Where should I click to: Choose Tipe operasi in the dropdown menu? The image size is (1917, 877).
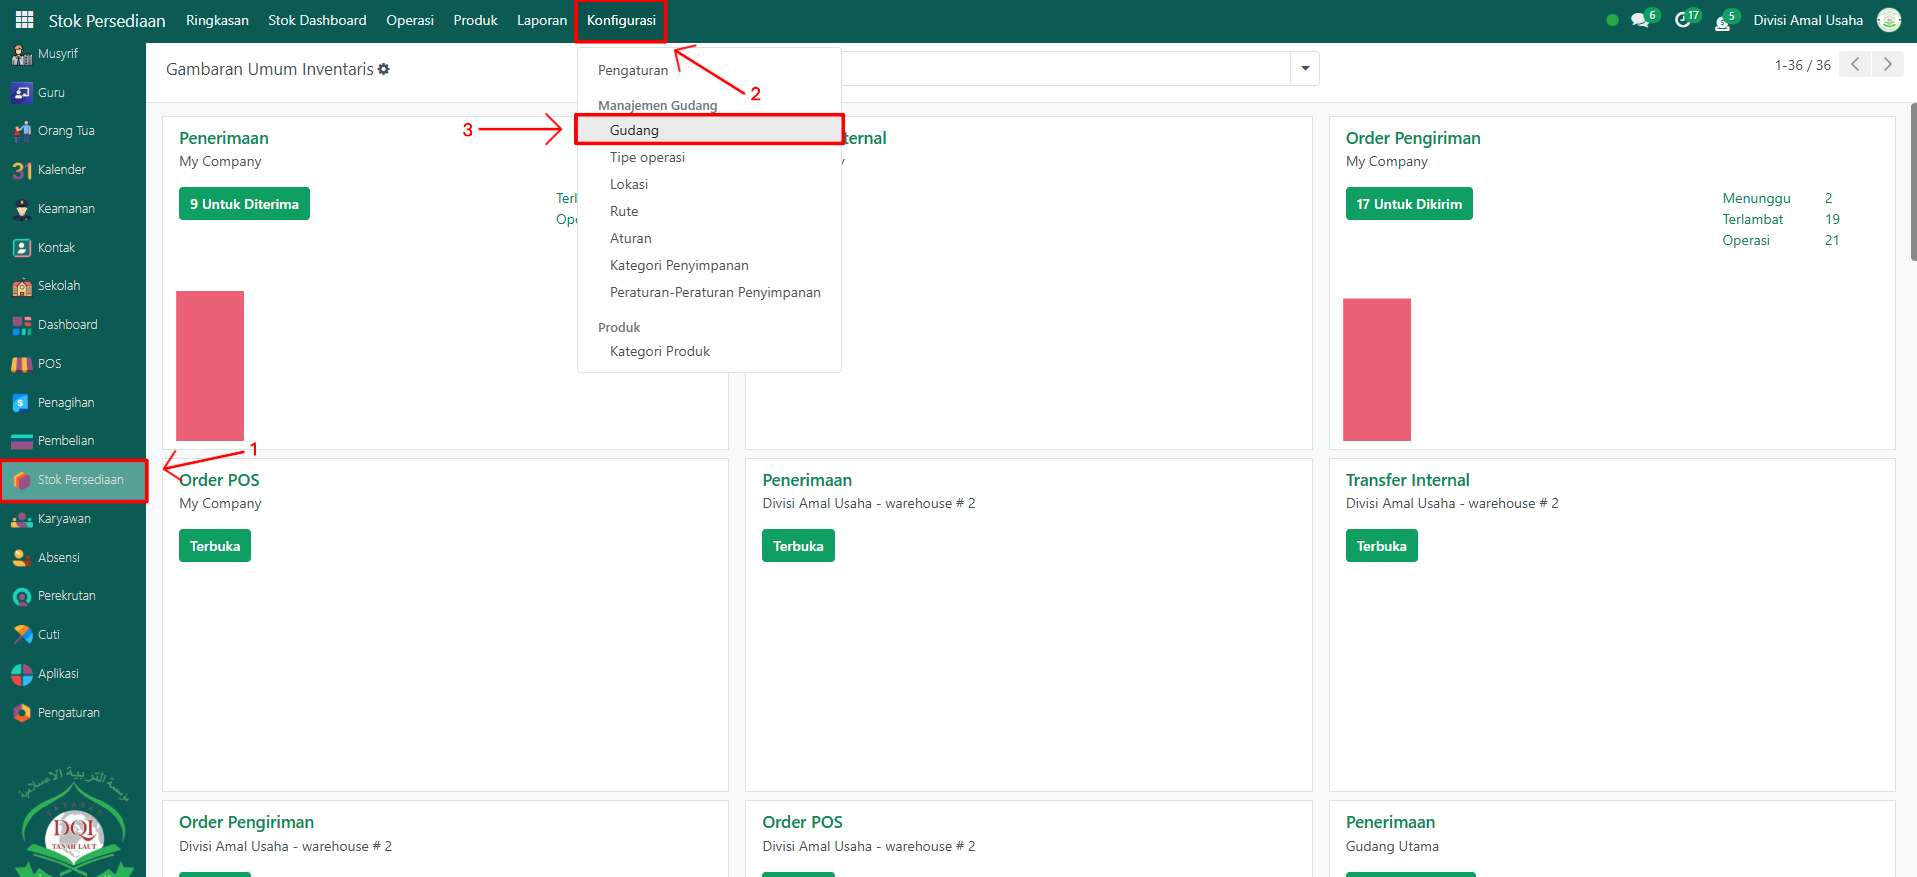point(647,157)
